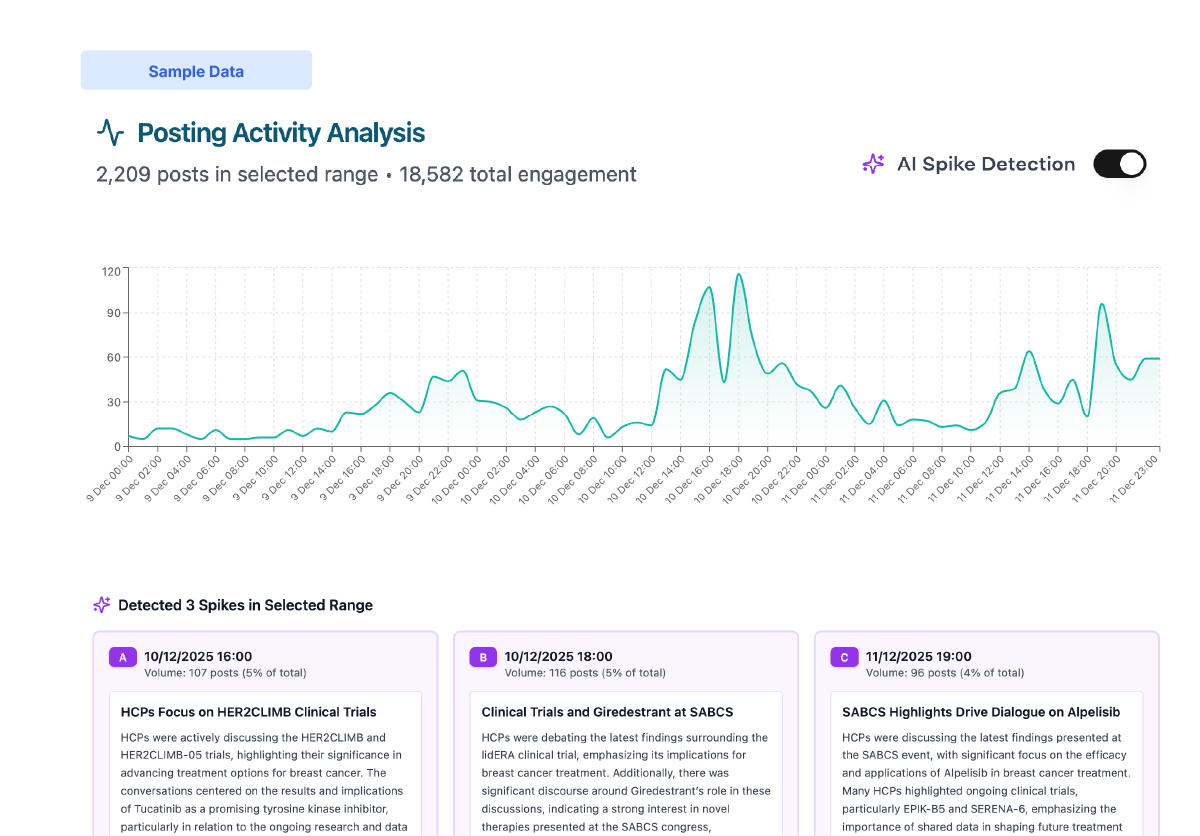Click the spike A timestamp 10/12/2025 16:00
Screen dimensions: 1200x836
pos(198,657)
